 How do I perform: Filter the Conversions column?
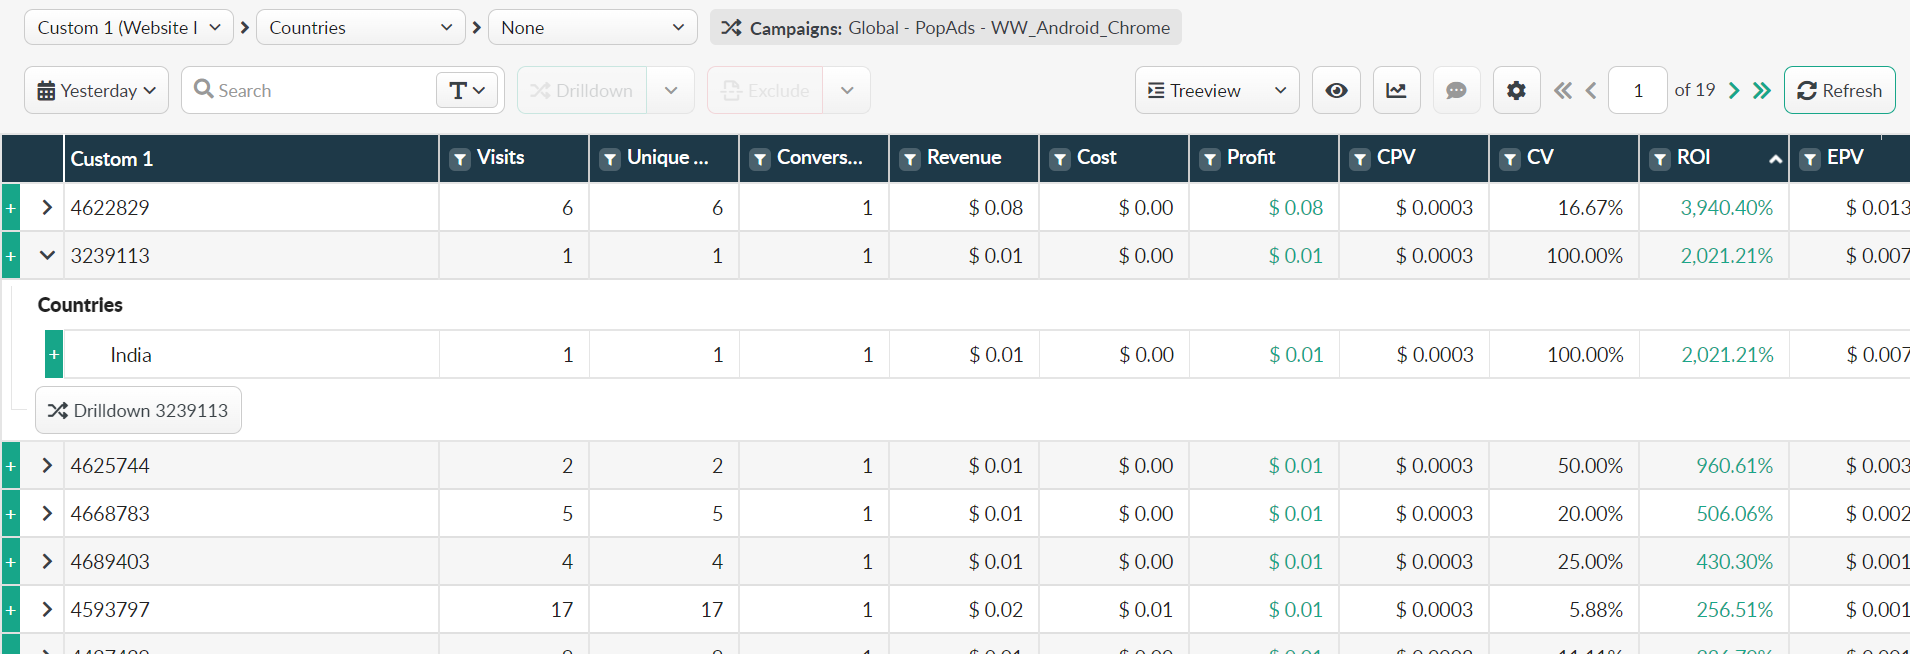760,159
